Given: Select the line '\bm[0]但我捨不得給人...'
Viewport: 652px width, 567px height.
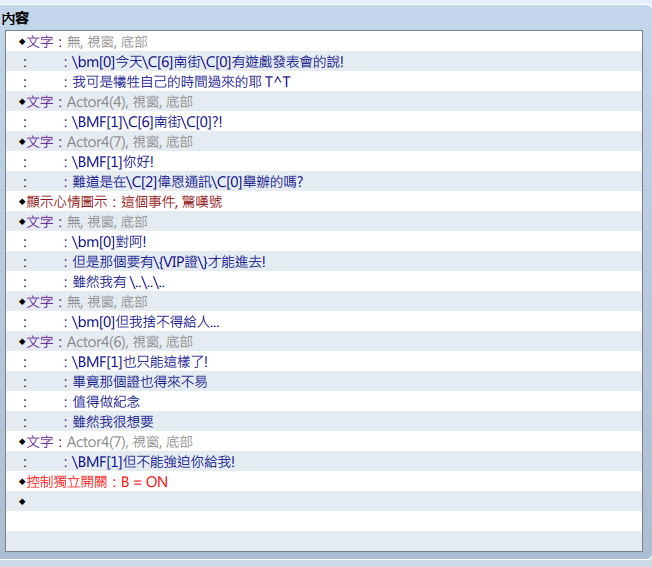Looking at the screenshot, I should 324,321.
